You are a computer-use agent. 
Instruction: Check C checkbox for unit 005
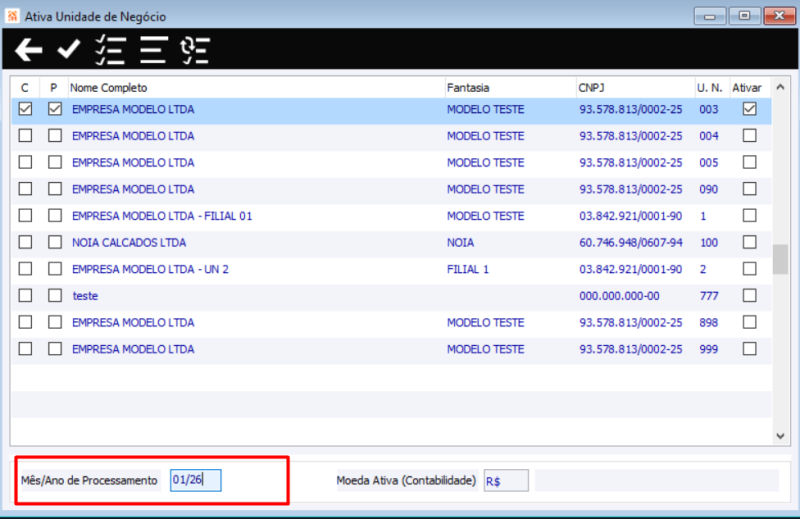(25, 162)
